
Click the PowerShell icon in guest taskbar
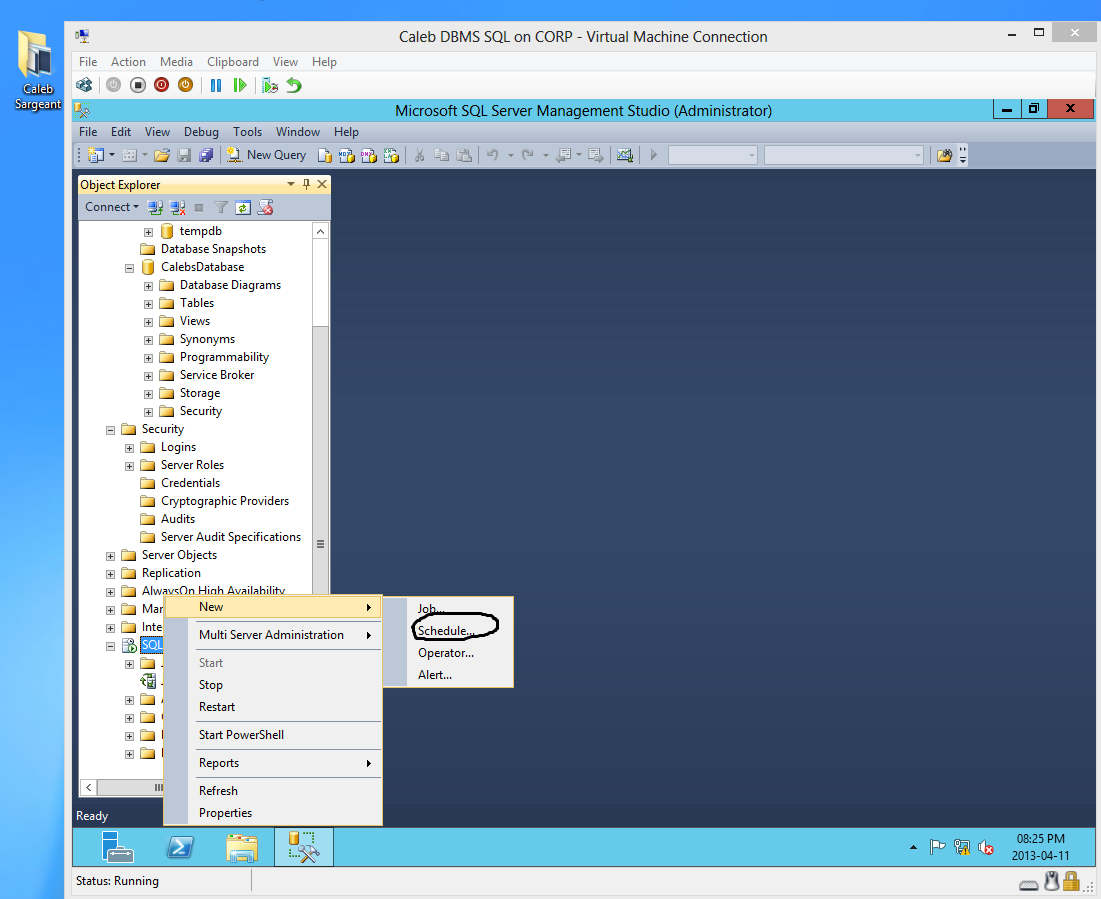tap(180, 848)
